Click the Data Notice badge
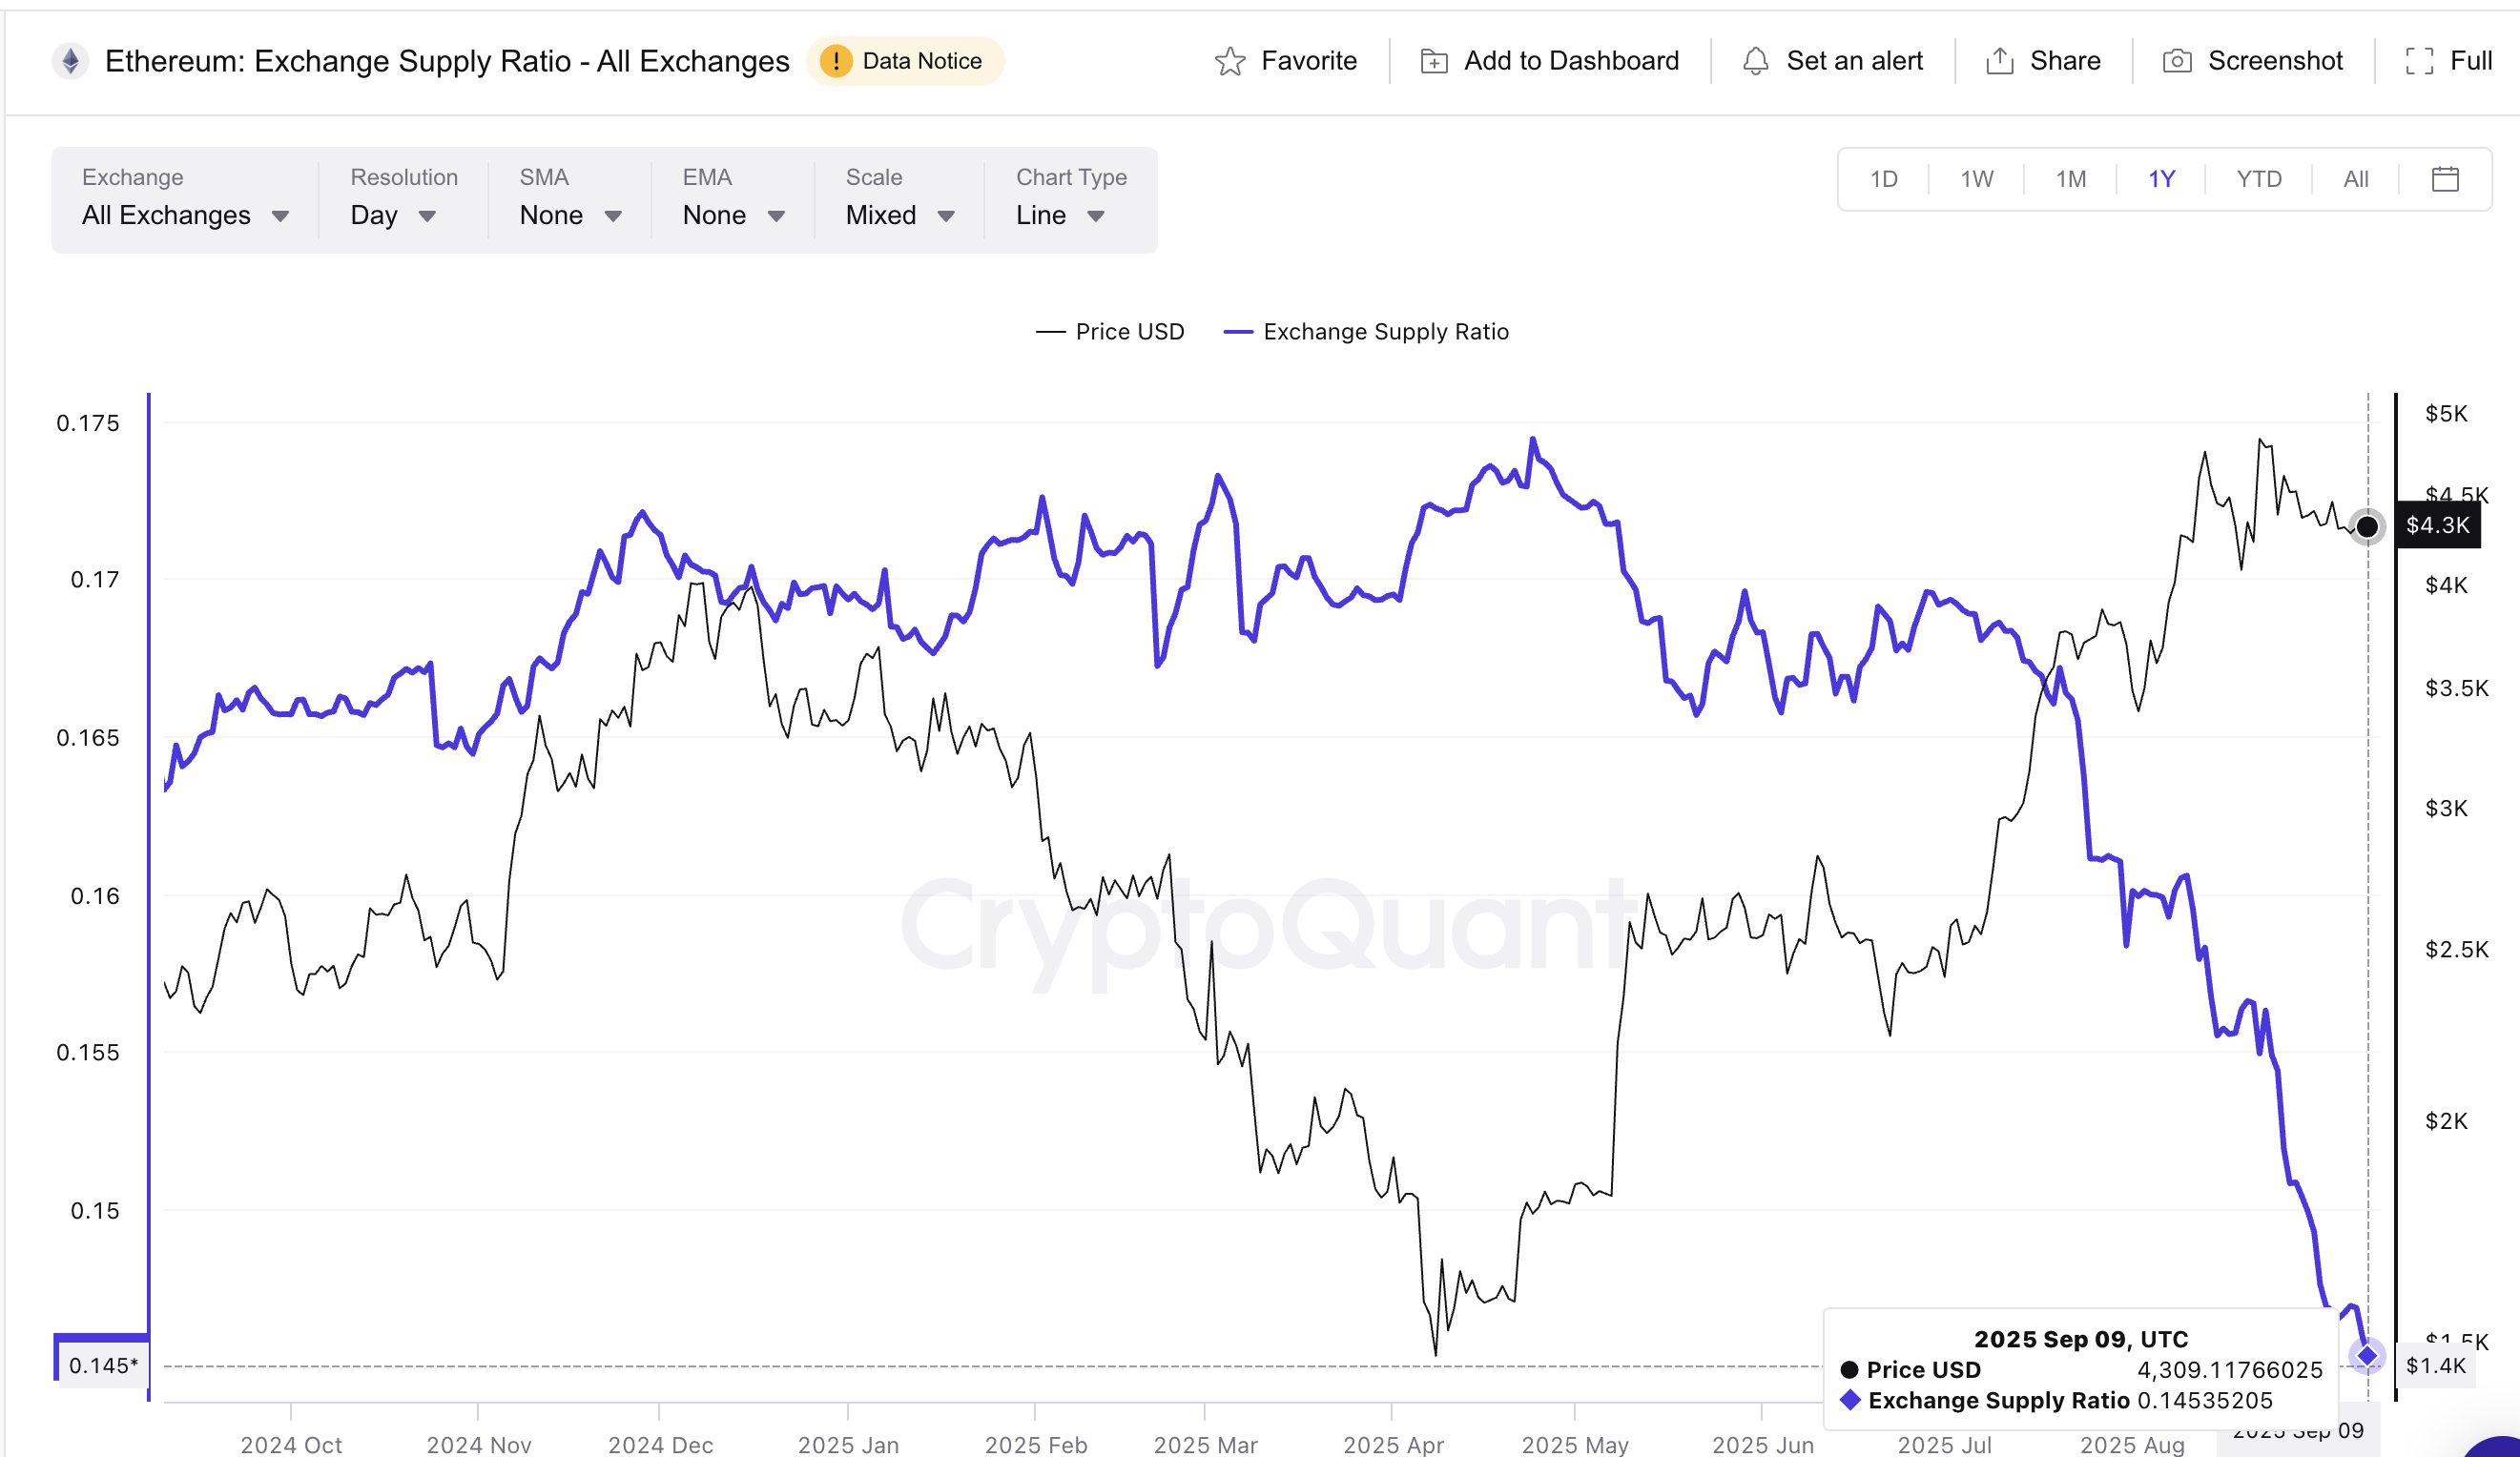The width and height of the screenshot is (2520, 1457). click(905, 60)
